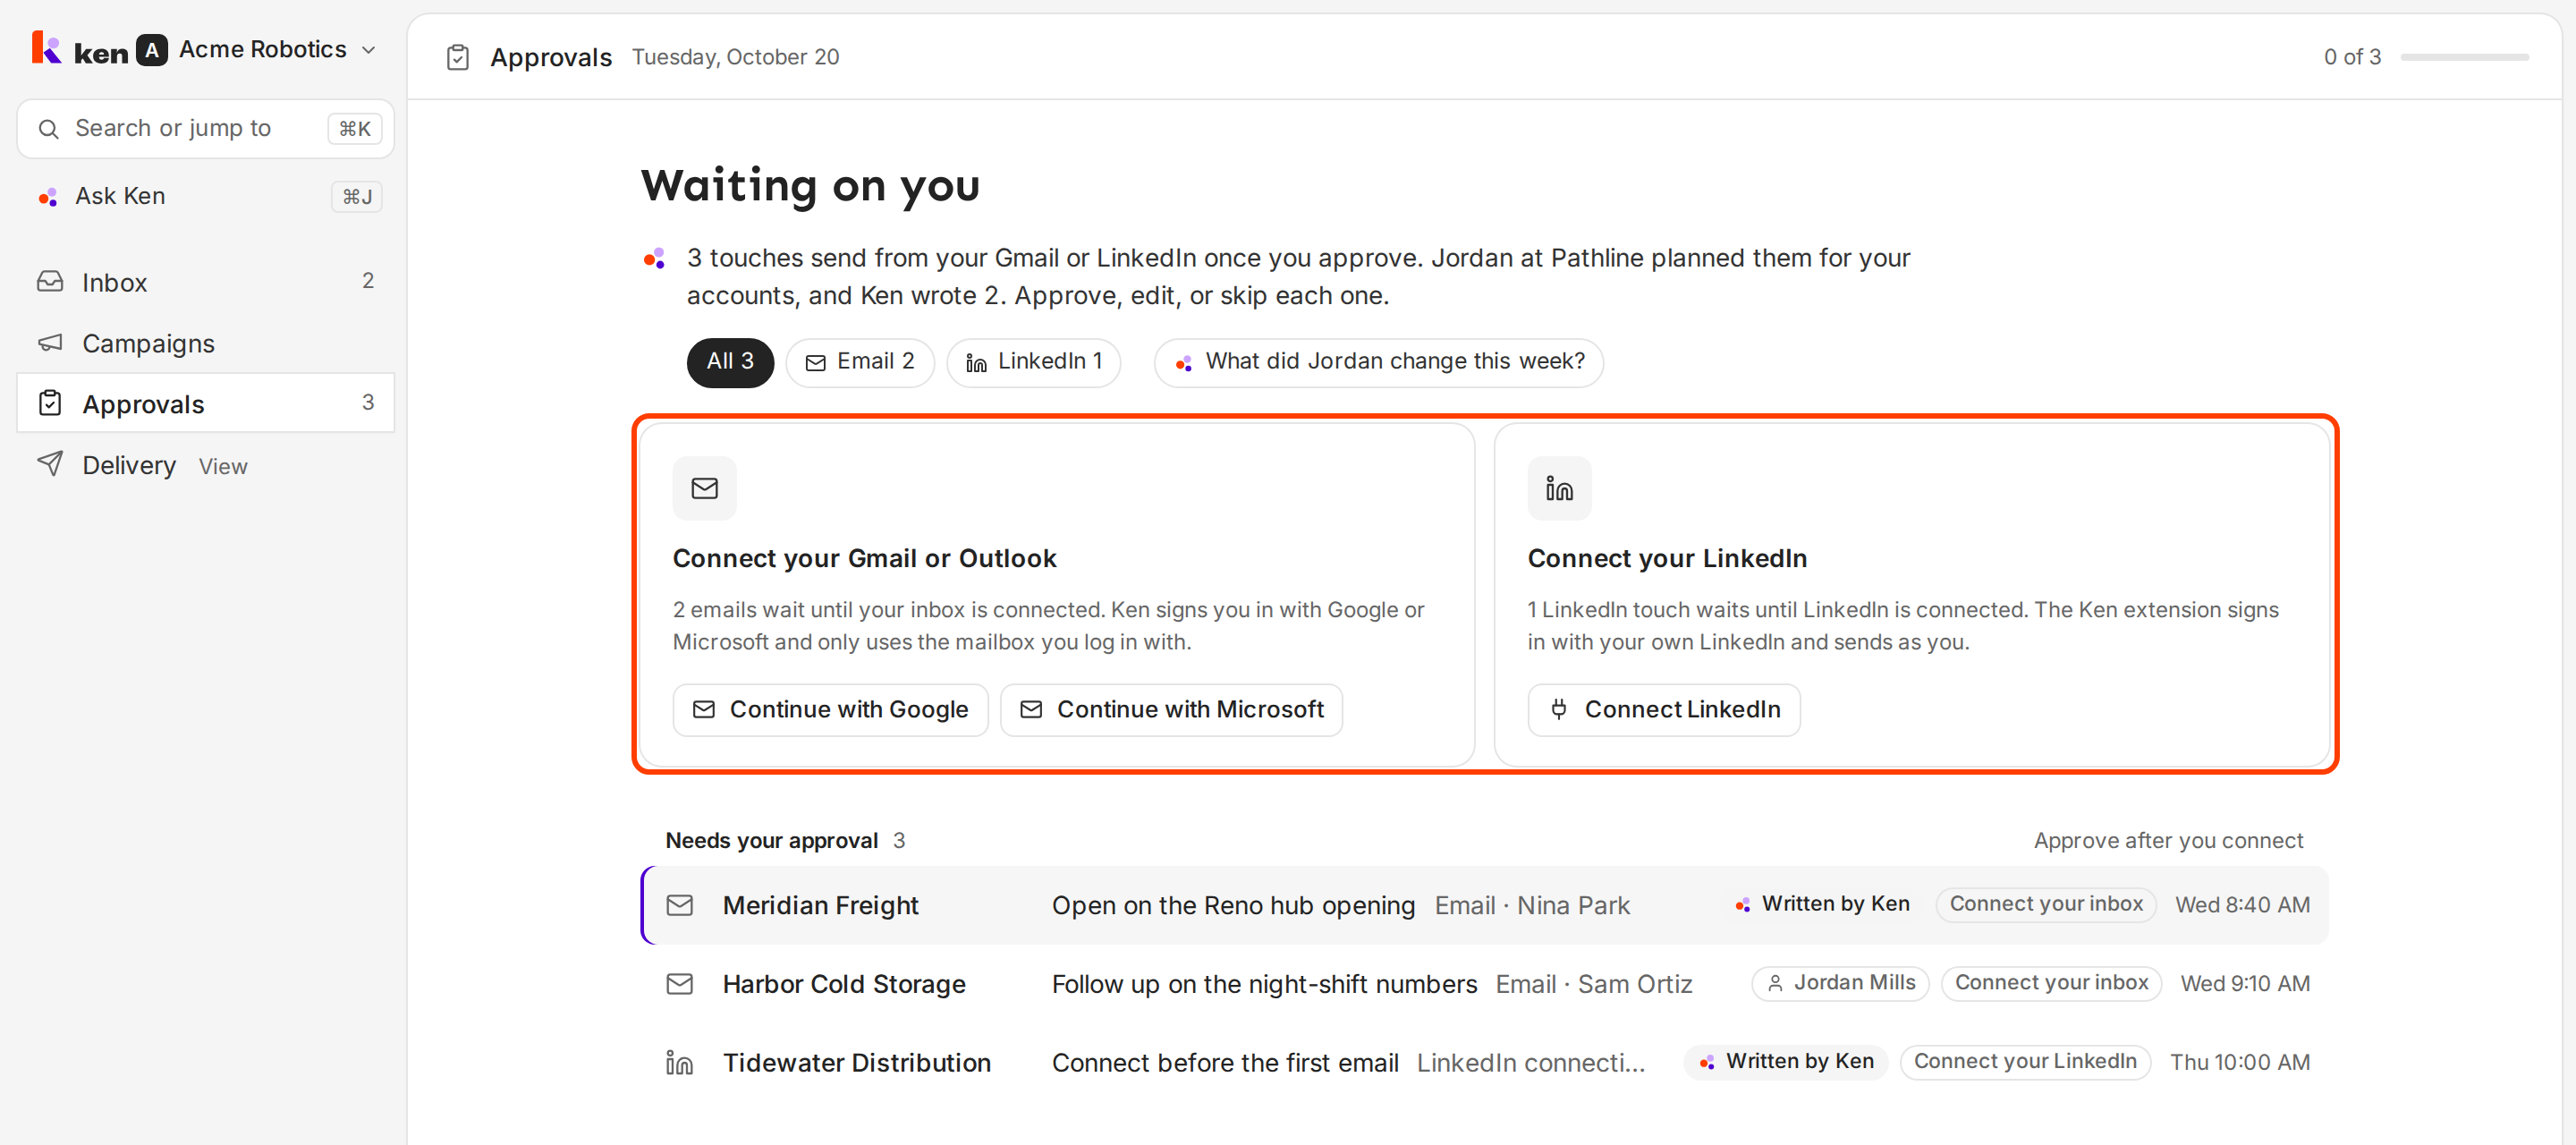Click the mail icon in Email 2 chip
The width and height of the screenshot is (2576, 1145).
click(816, 363)
